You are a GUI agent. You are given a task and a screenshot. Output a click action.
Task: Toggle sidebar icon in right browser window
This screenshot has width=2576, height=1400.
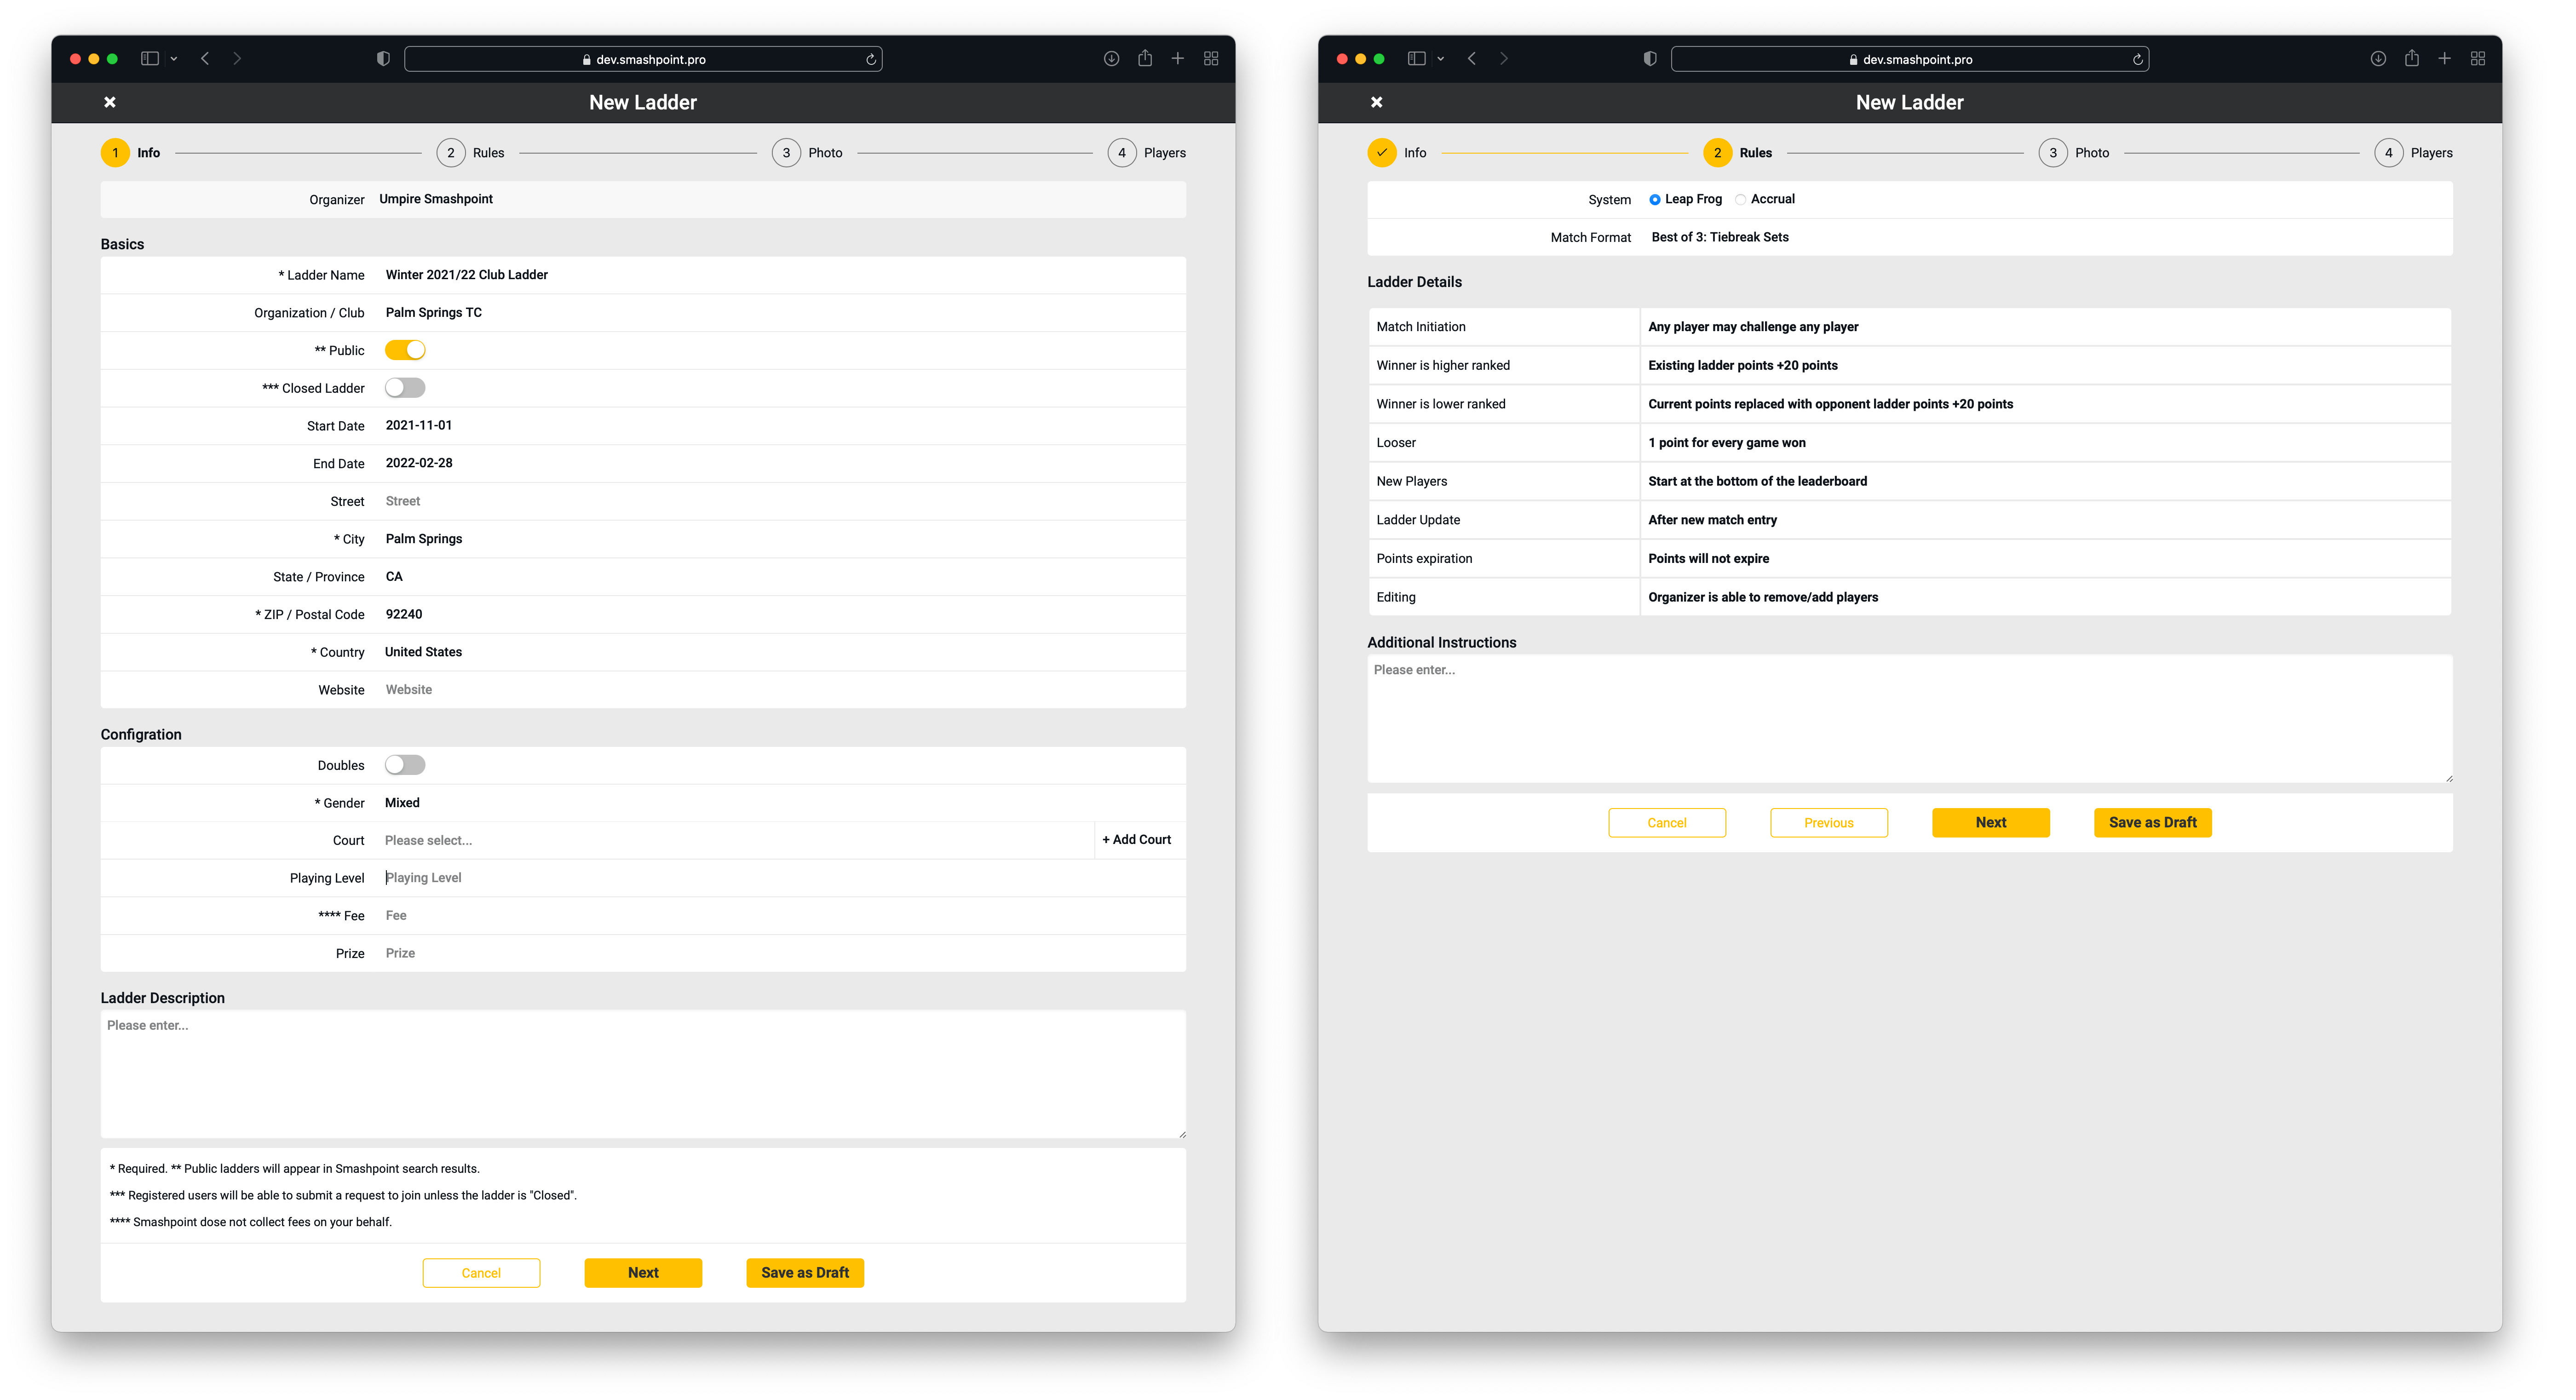click(1417, 59)
